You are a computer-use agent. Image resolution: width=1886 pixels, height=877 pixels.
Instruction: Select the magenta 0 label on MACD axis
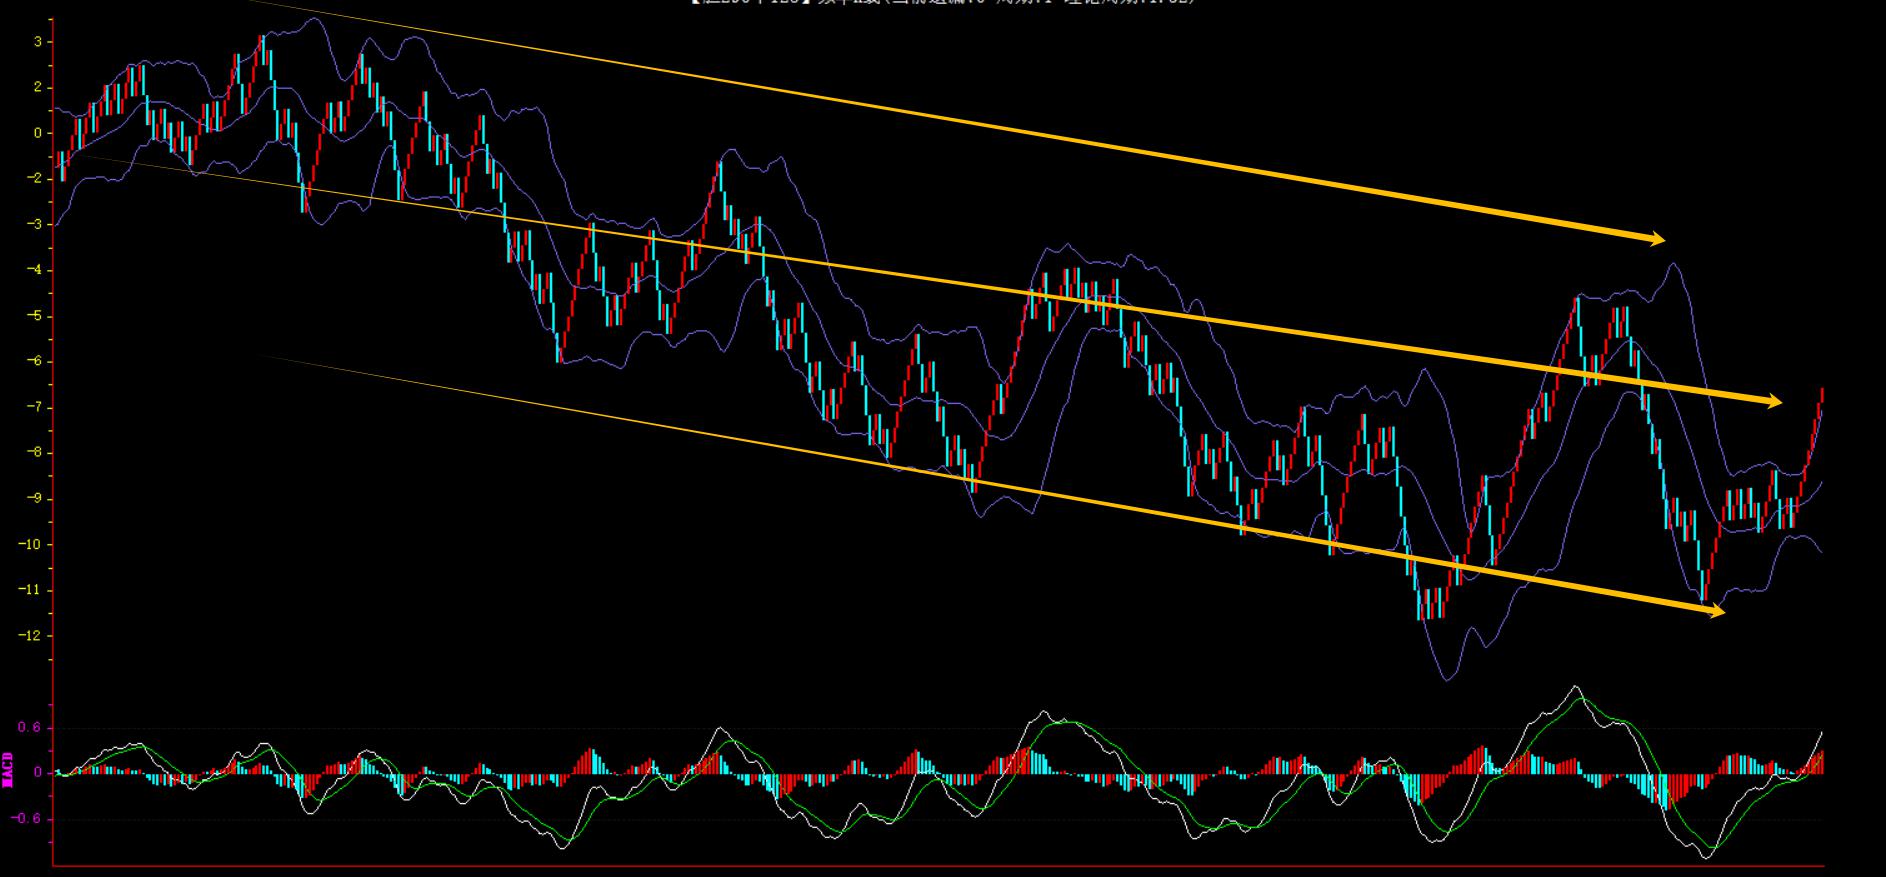click(x=37, y=773)
